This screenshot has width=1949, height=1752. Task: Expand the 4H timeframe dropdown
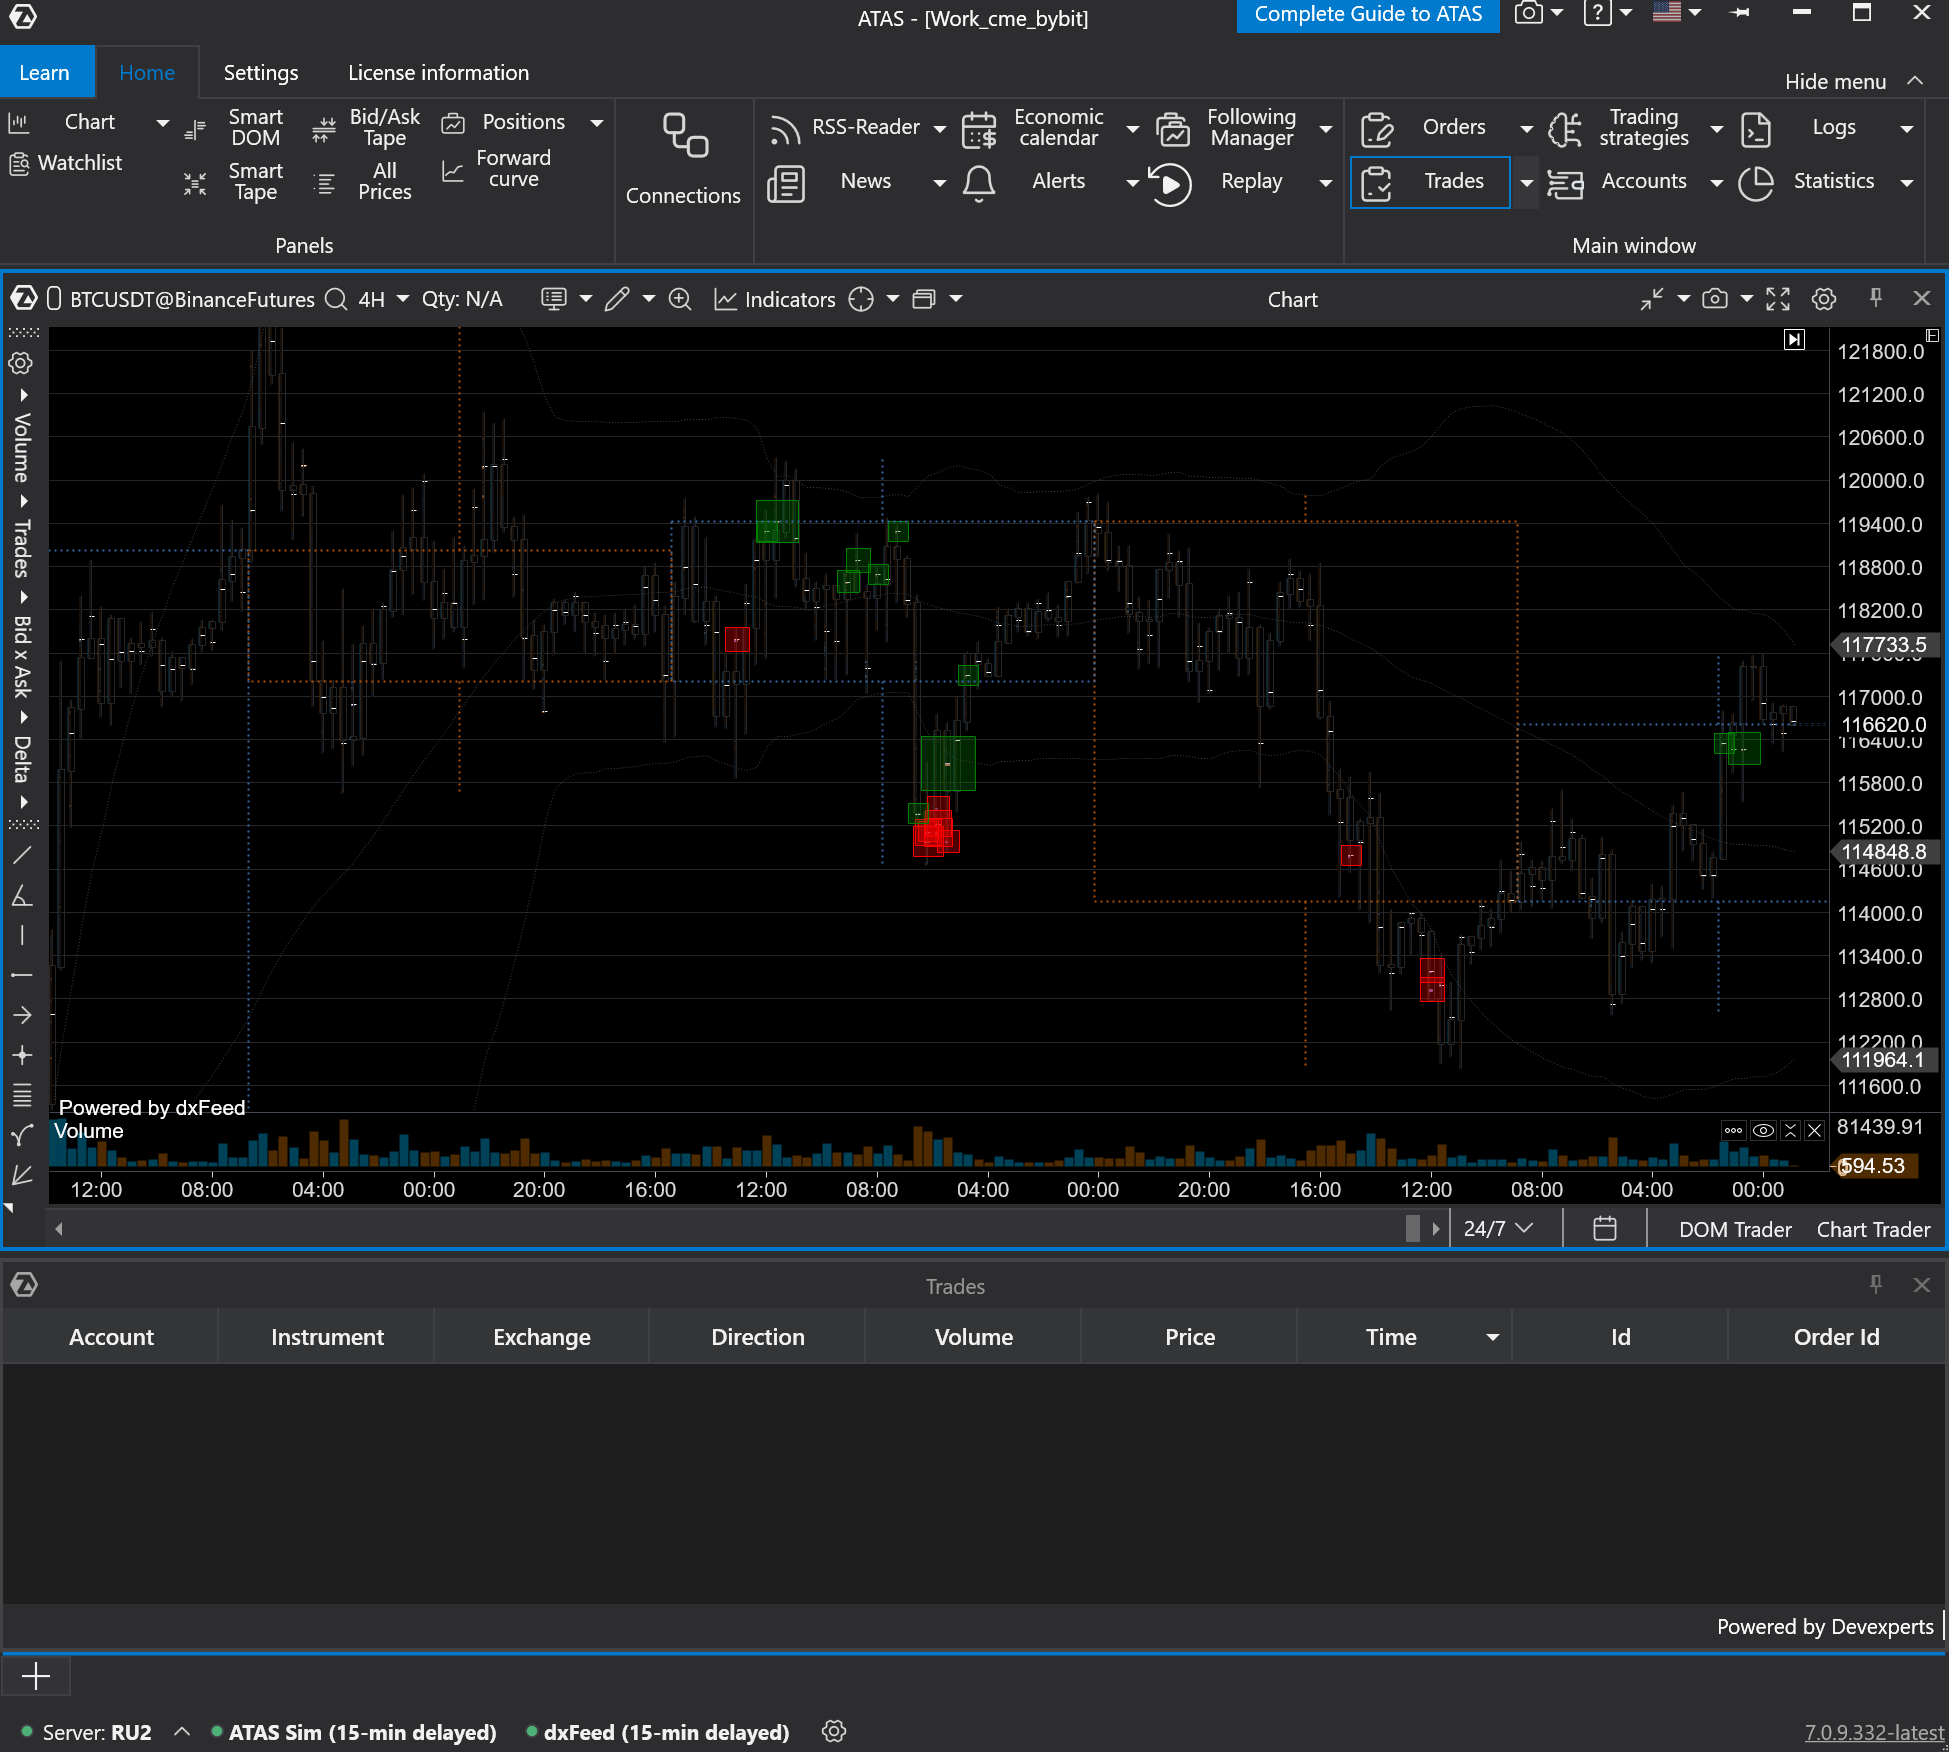coord(403,299)
